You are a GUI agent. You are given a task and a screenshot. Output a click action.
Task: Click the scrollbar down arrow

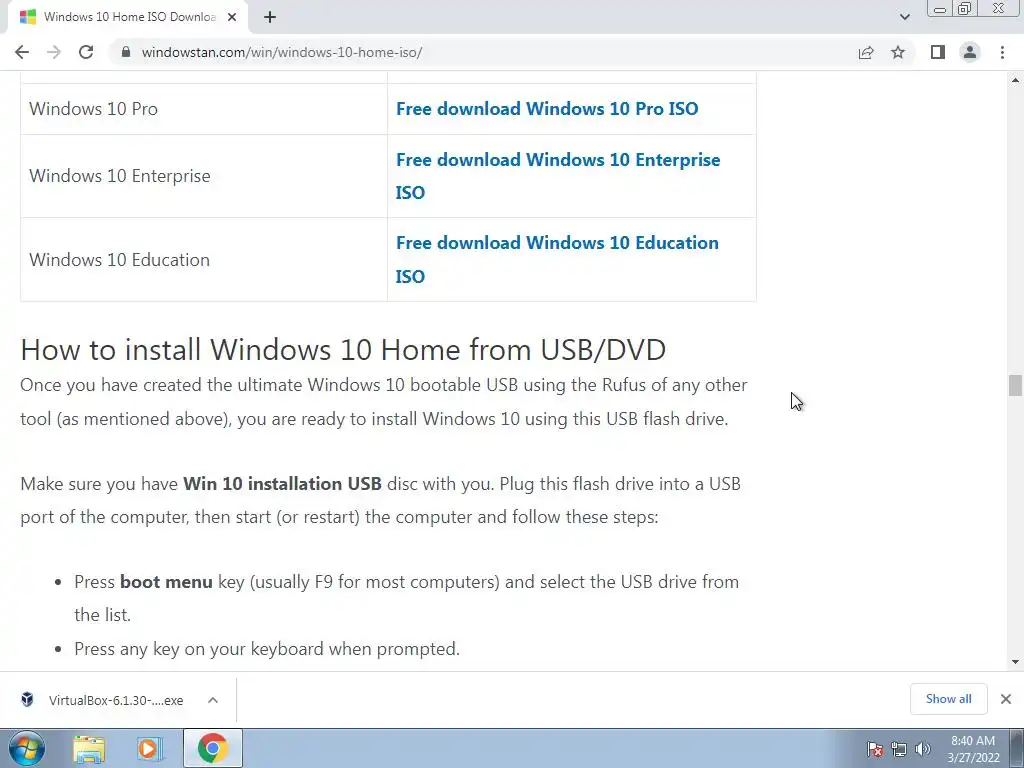tap(1015, 662)
